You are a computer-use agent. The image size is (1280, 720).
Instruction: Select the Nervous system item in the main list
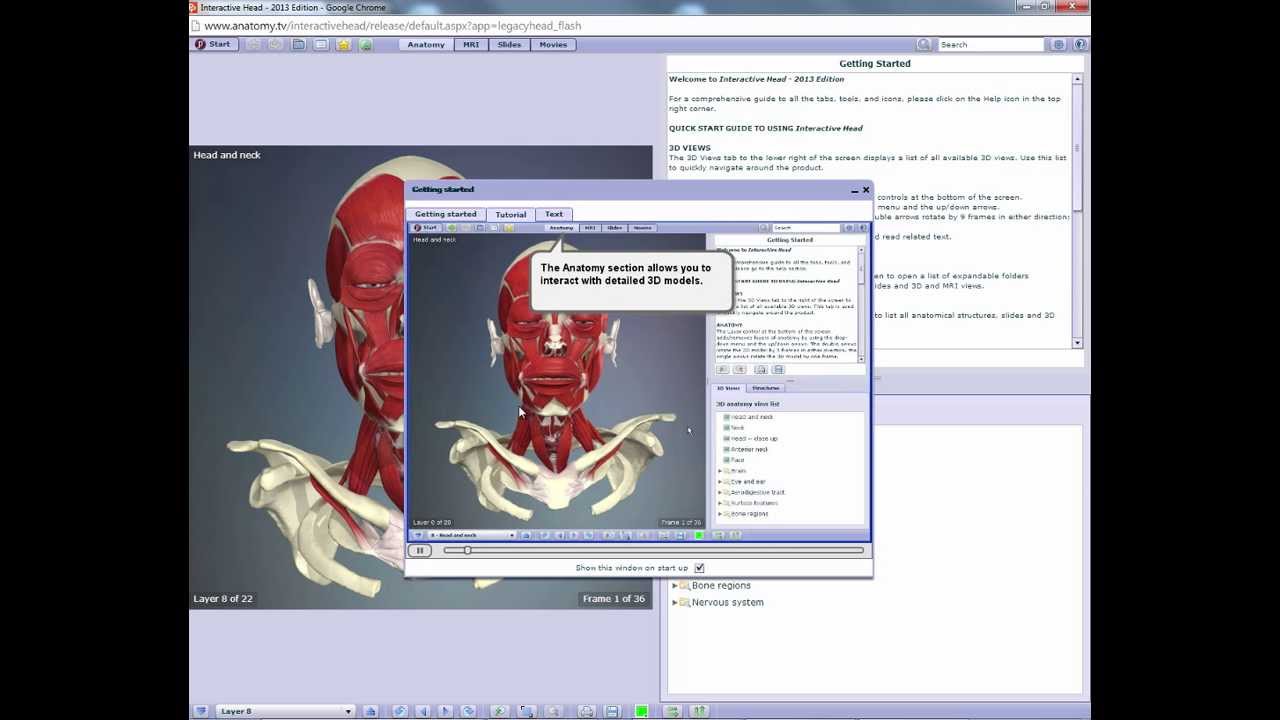click(727, 603)
